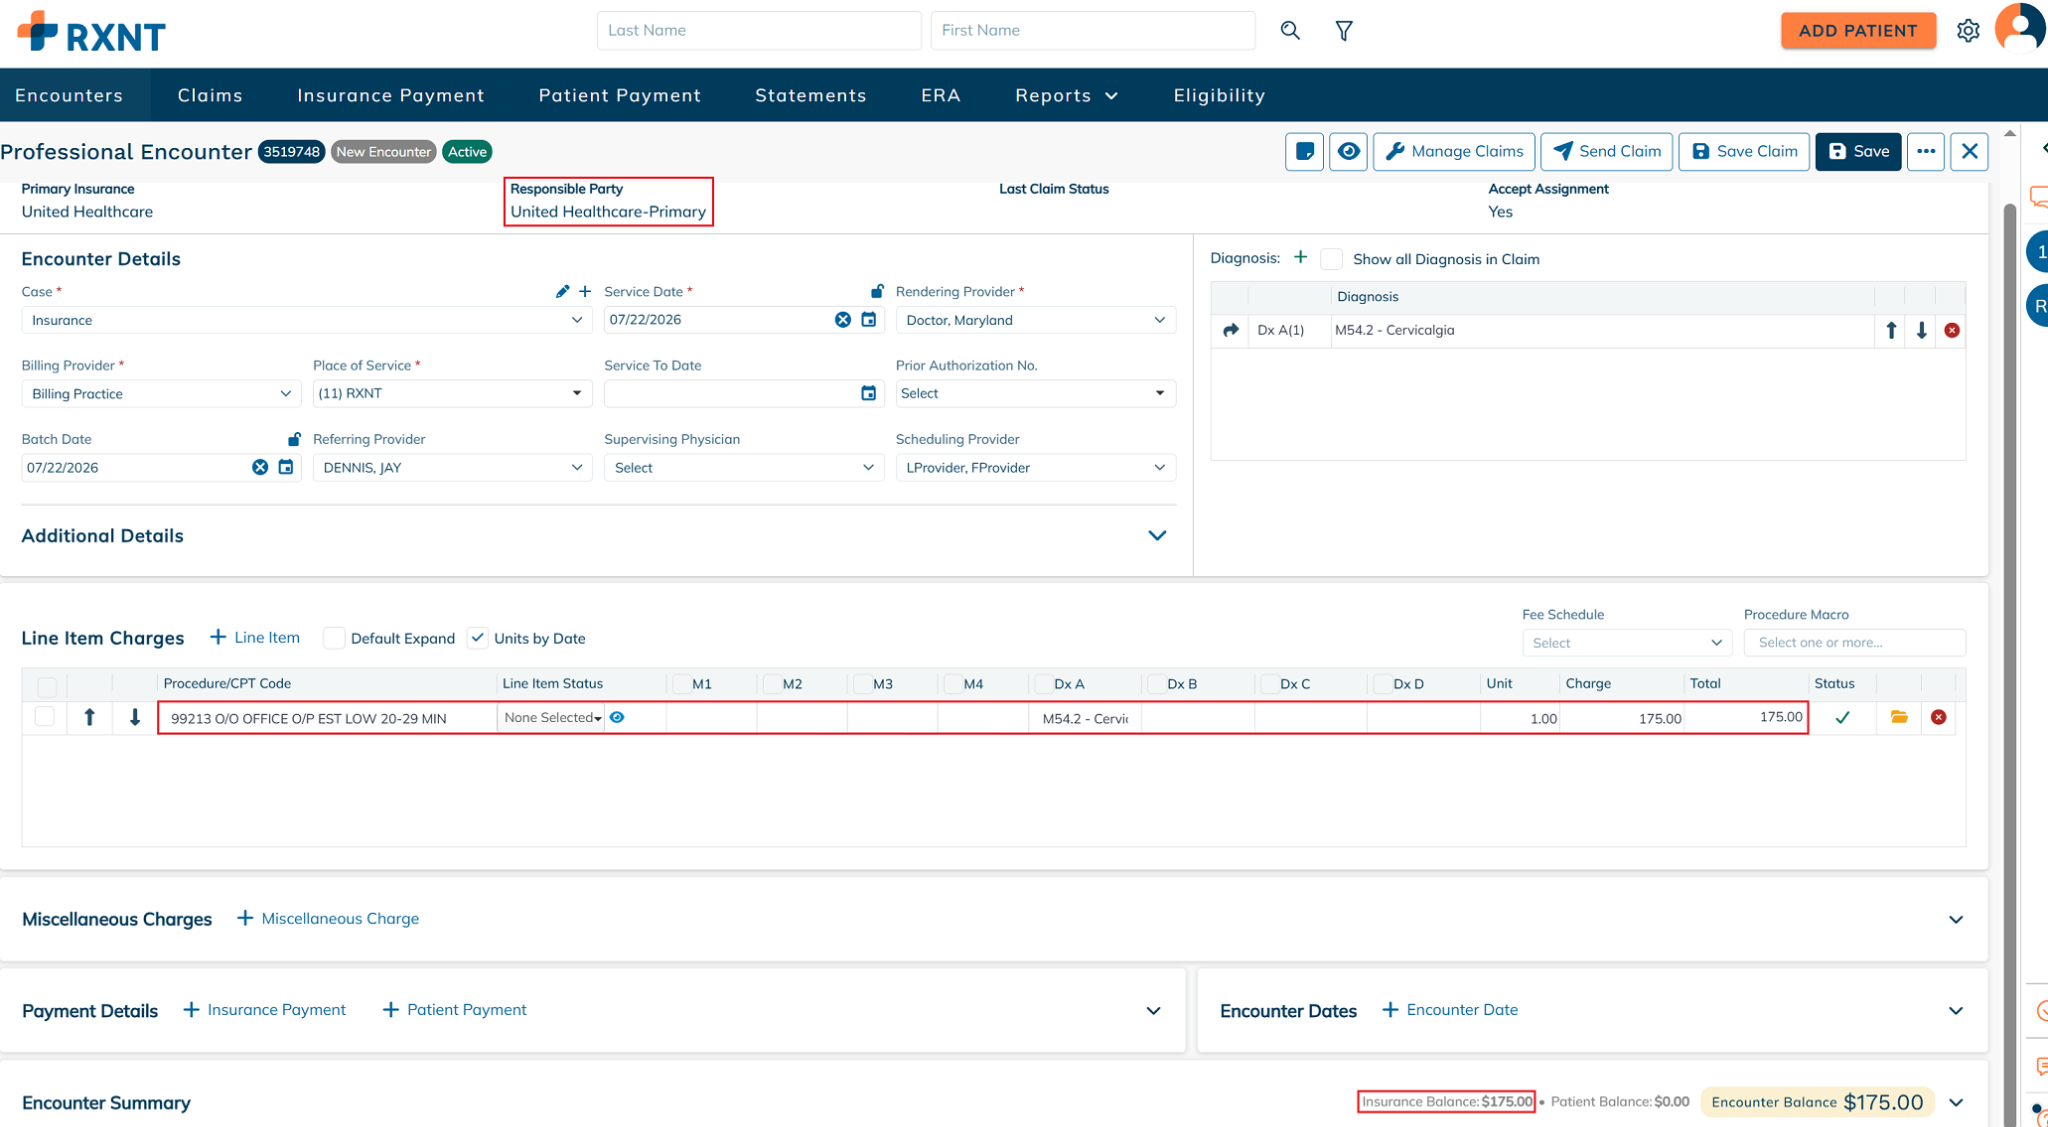The height and width of the screenshot is (1127, 2048).
Task: Open the Service Date calendar picker icon
Action: pyautogui.click(x=869, y=320)
